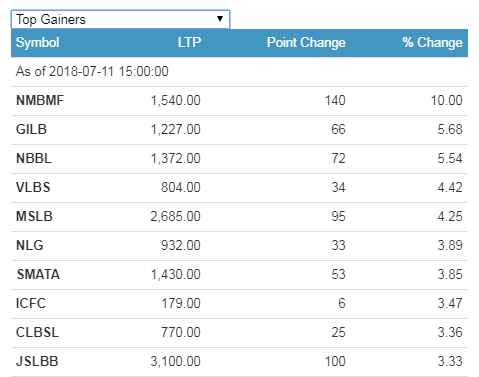The image size is (479, 377).
Task: Click the LTP column header
Action: 189,43
